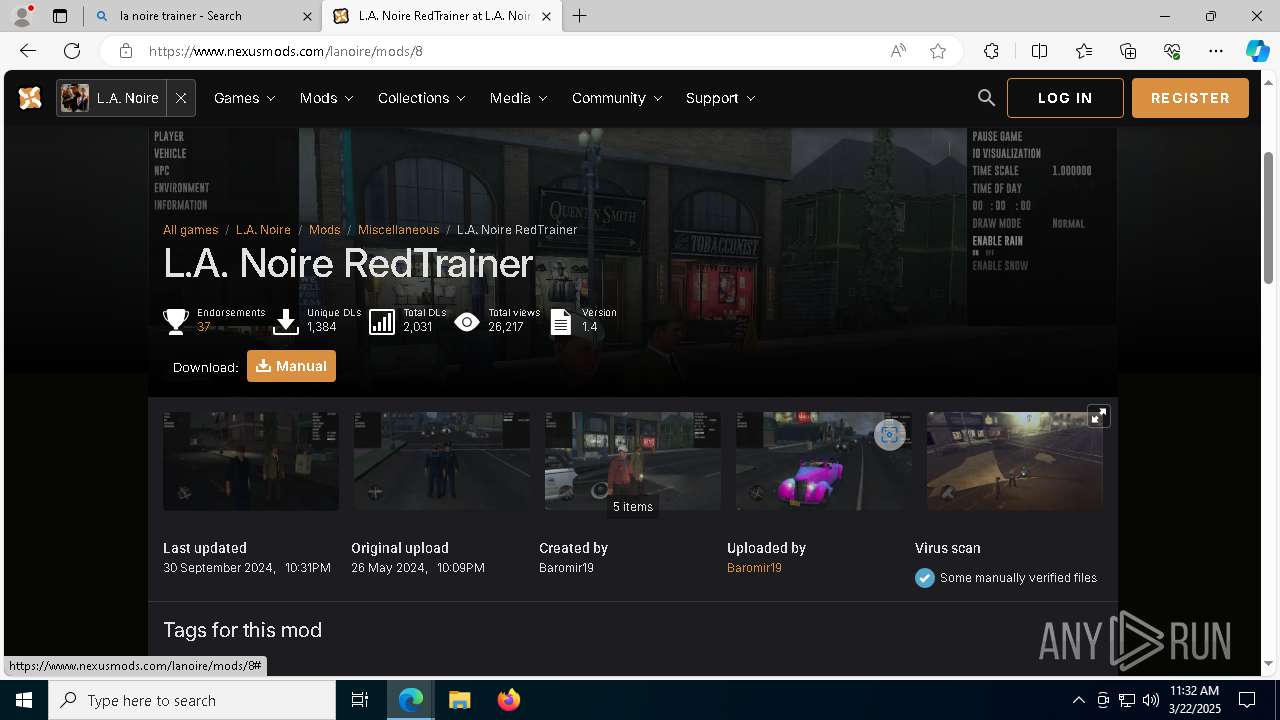
Task: Activate Read aloud in address bar
Action: click(x=898, y=51)
